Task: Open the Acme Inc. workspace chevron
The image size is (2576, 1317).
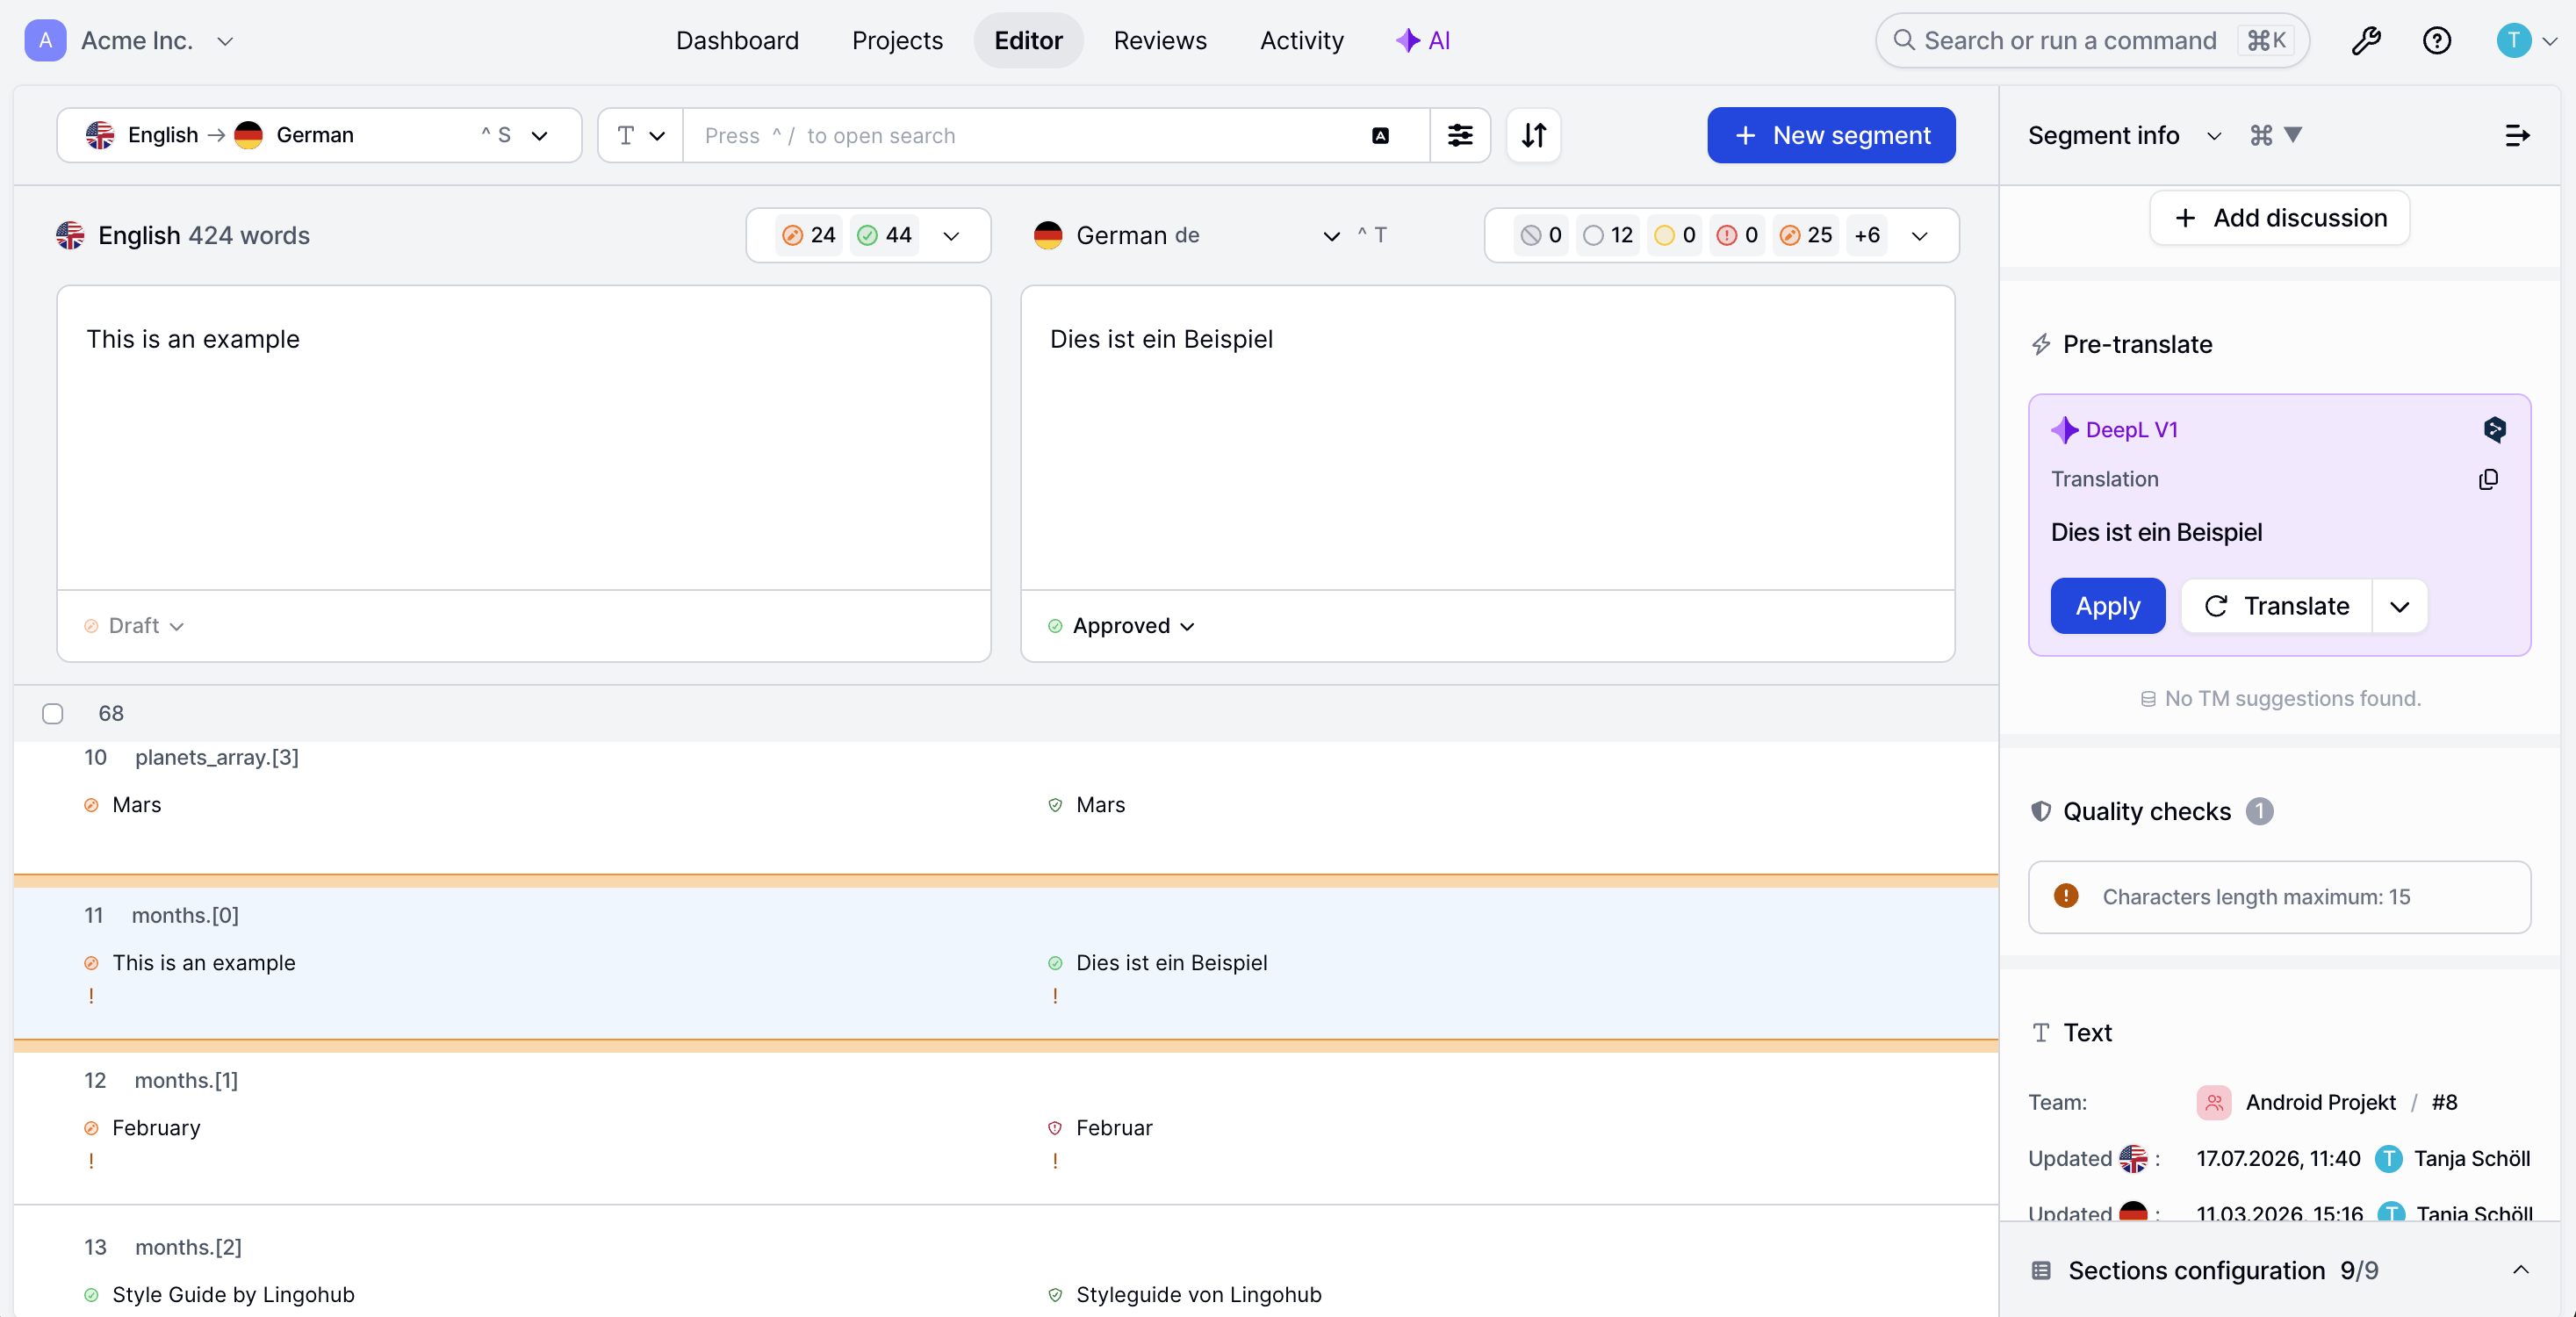Action: [225, 41]
